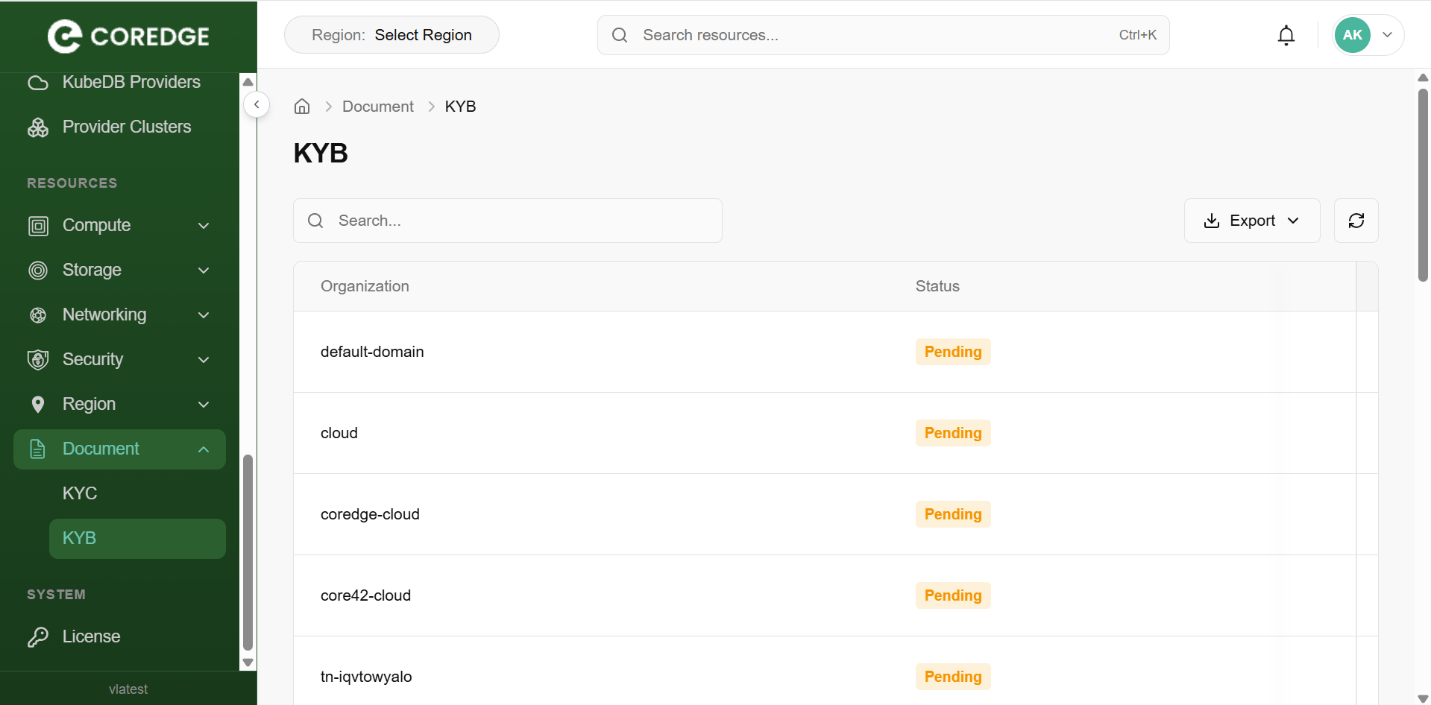Click the Coredge logo

coord(128,37)
